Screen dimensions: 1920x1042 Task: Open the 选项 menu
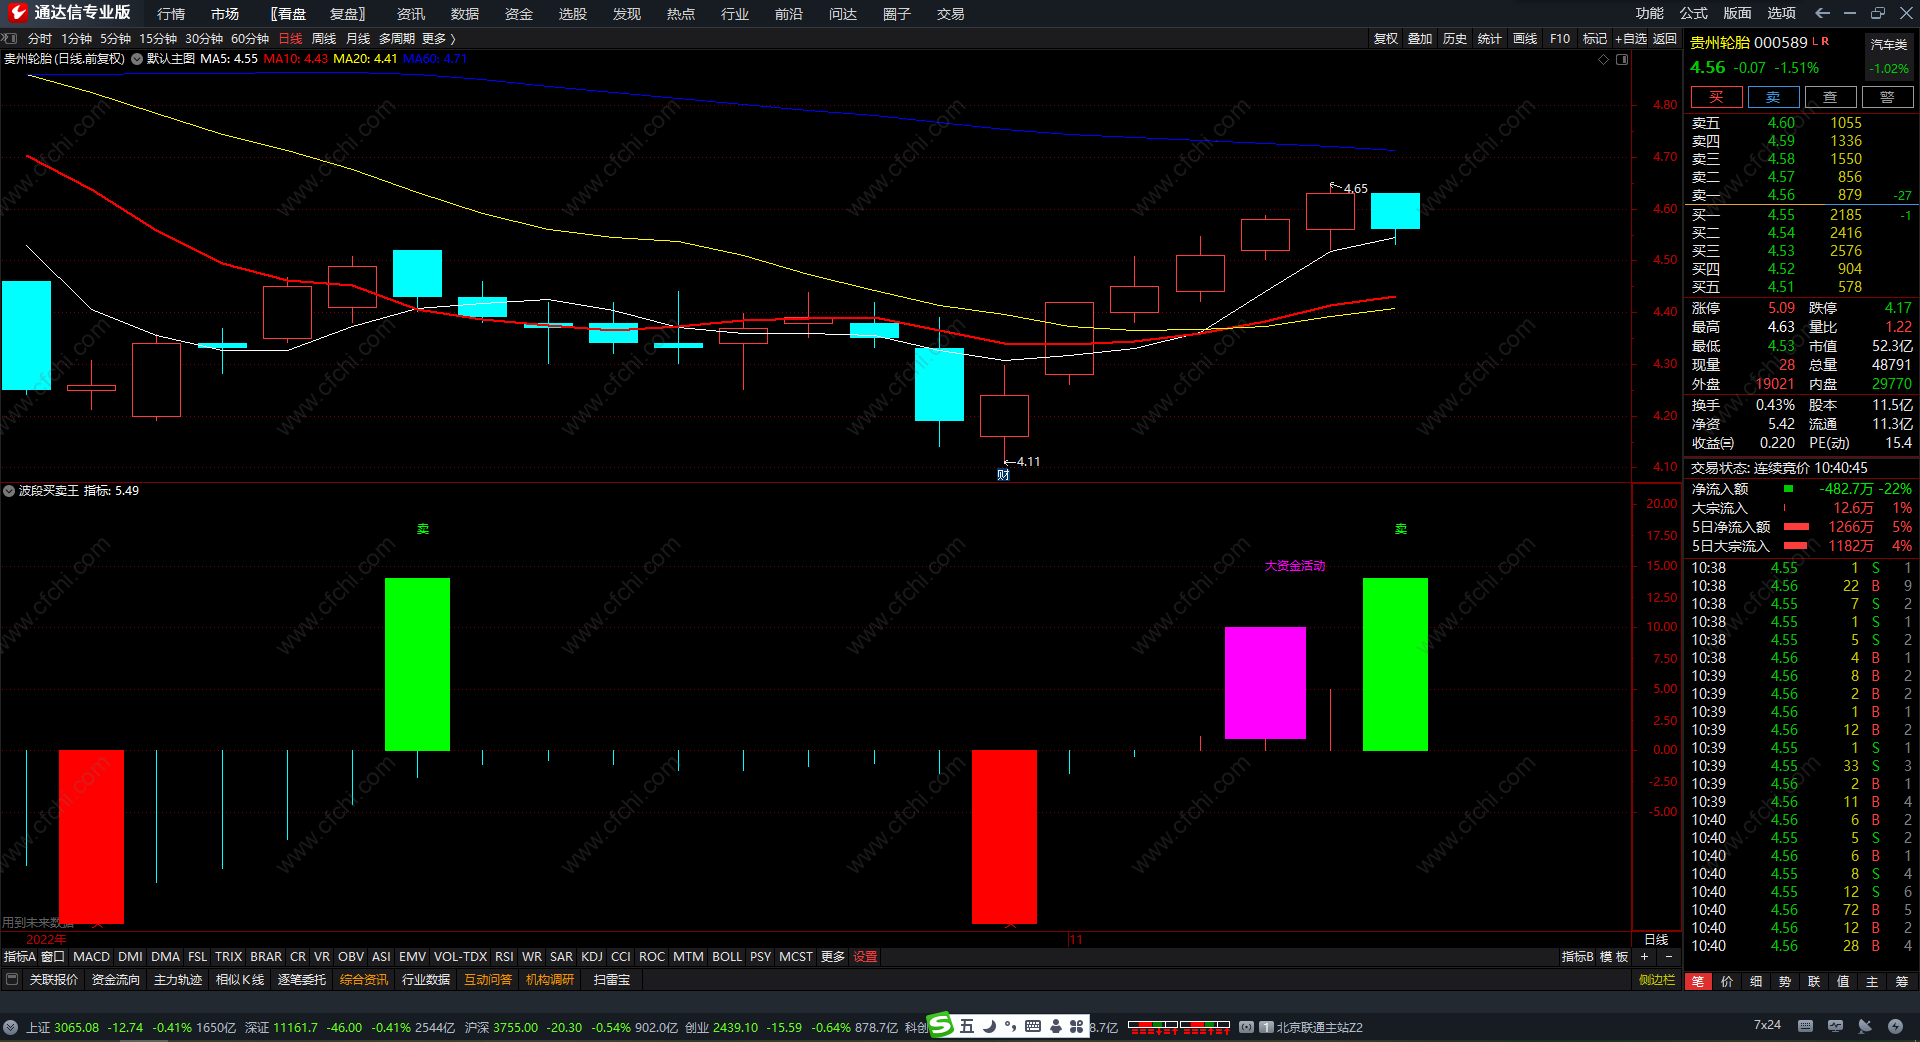click(1782, 13)
